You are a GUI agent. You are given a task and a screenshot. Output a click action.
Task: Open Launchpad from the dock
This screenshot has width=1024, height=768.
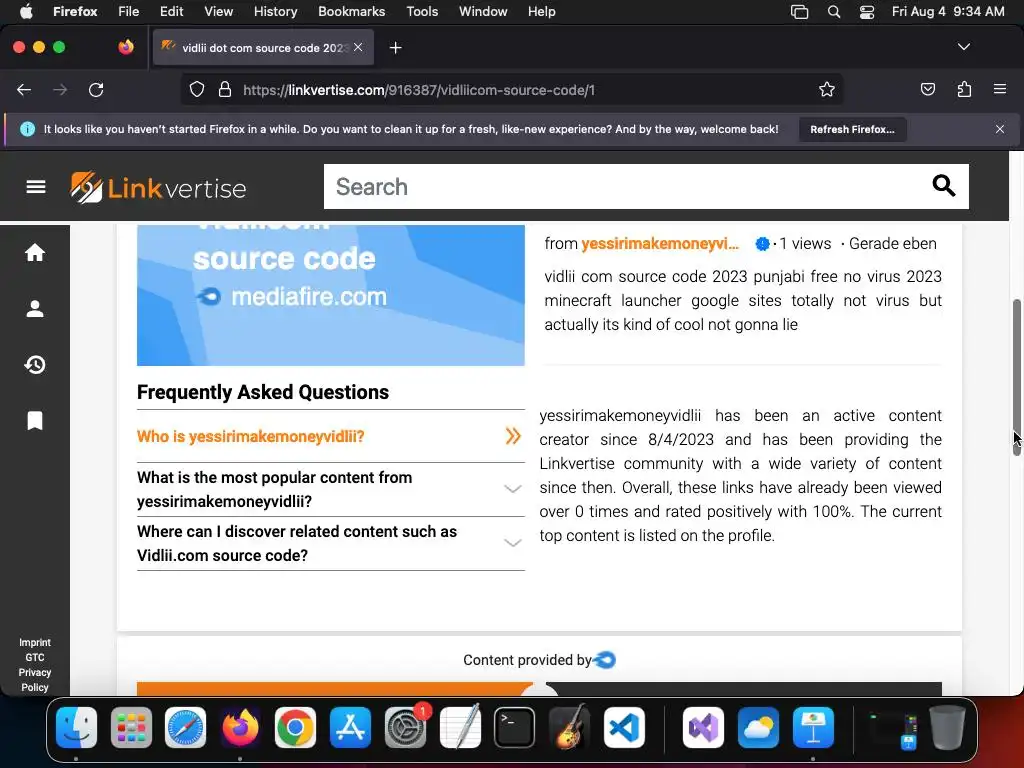(131, 728)
